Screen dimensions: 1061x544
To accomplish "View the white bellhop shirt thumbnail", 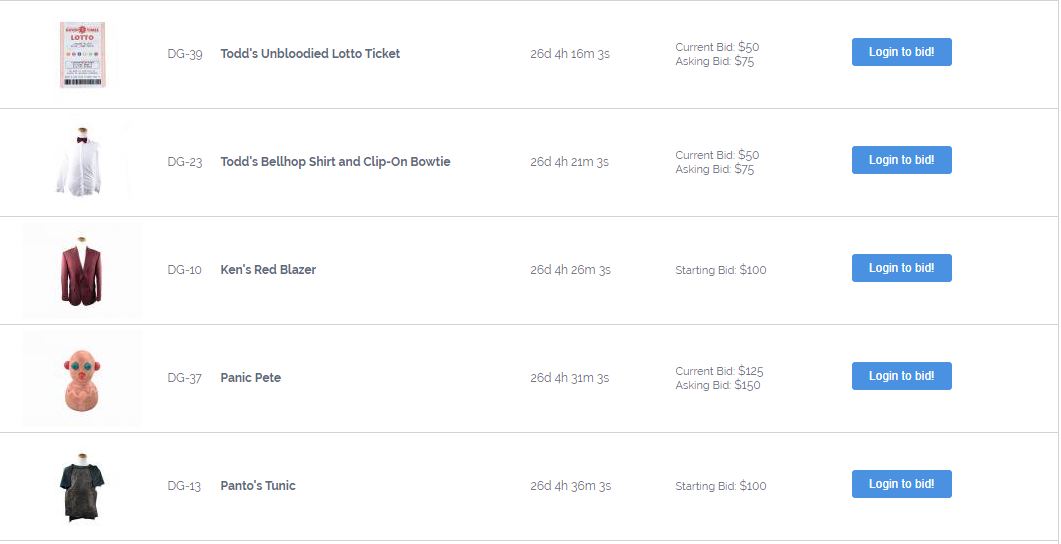I will [x=82, y=162].
